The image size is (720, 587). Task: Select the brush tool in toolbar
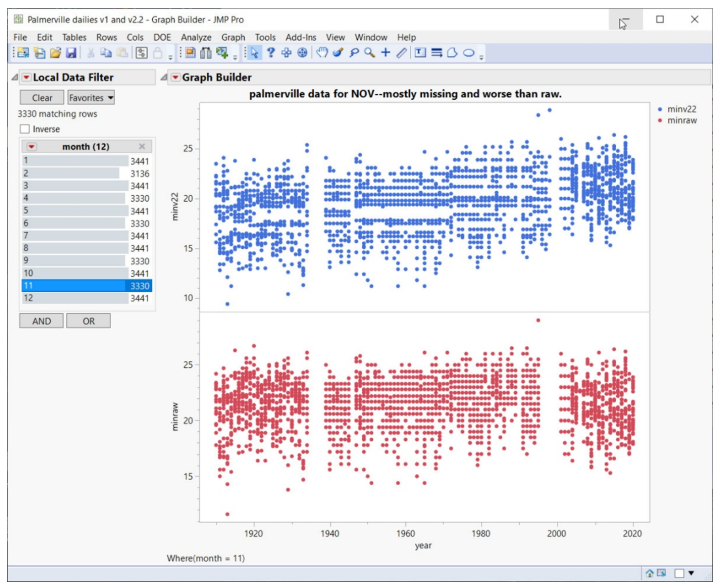click(x=338, y=53)
